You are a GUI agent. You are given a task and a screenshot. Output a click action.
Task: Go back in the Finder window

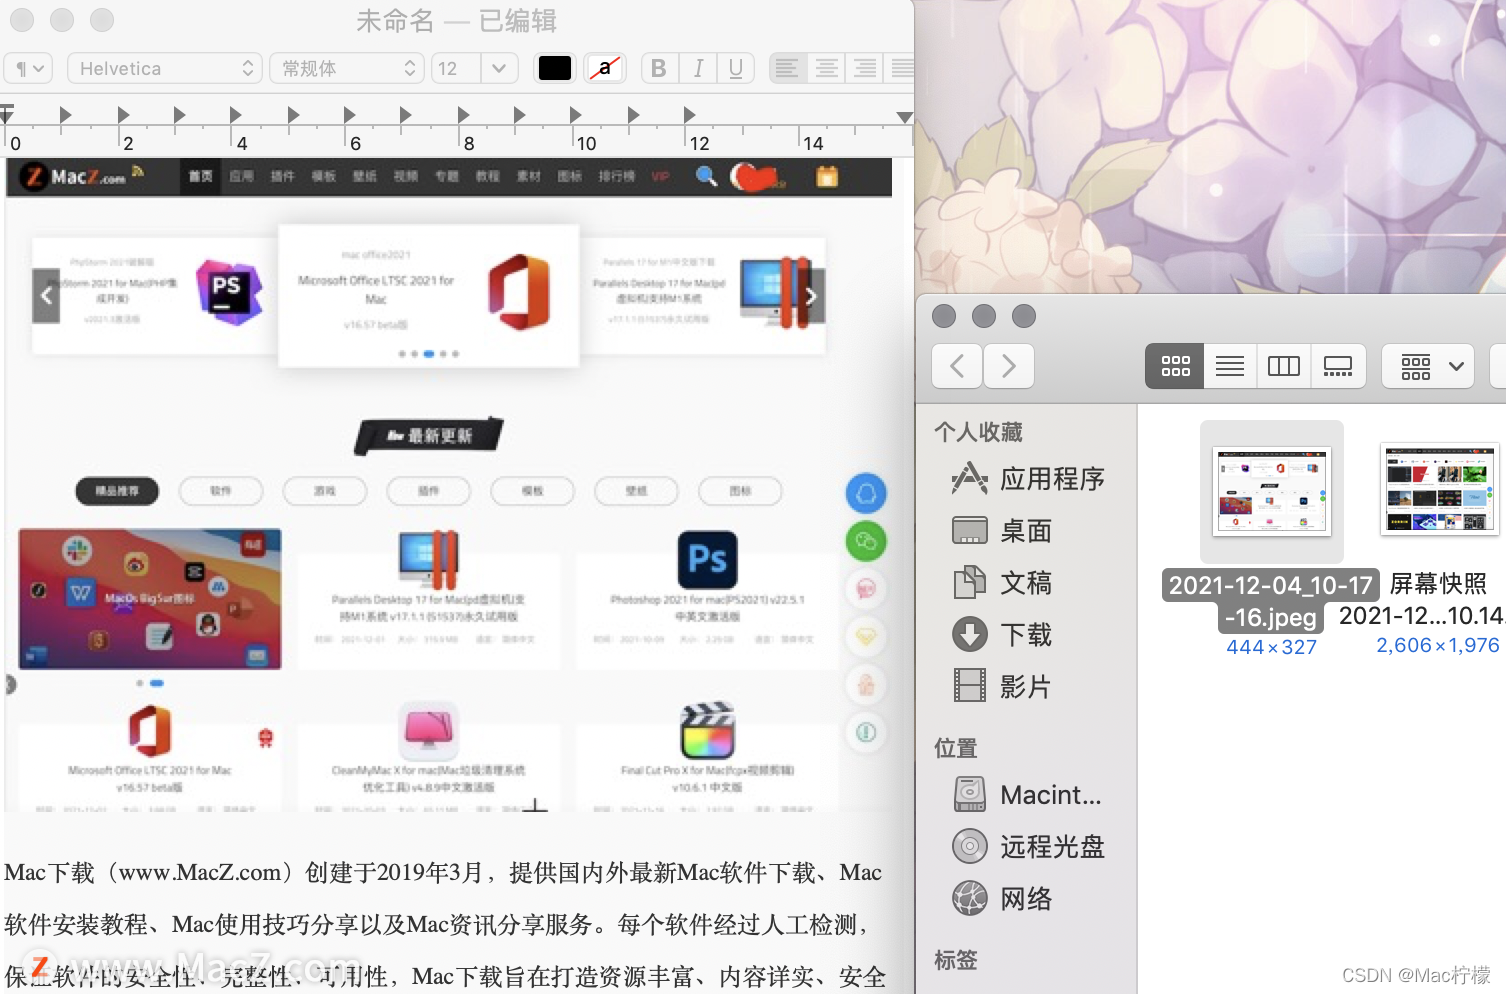(957, 366)
